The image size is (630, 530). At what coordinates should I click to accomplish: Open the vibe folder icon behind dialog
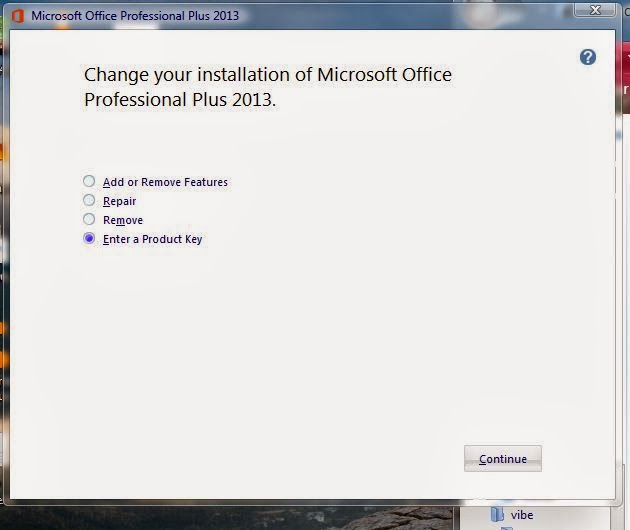coord(497,514)
